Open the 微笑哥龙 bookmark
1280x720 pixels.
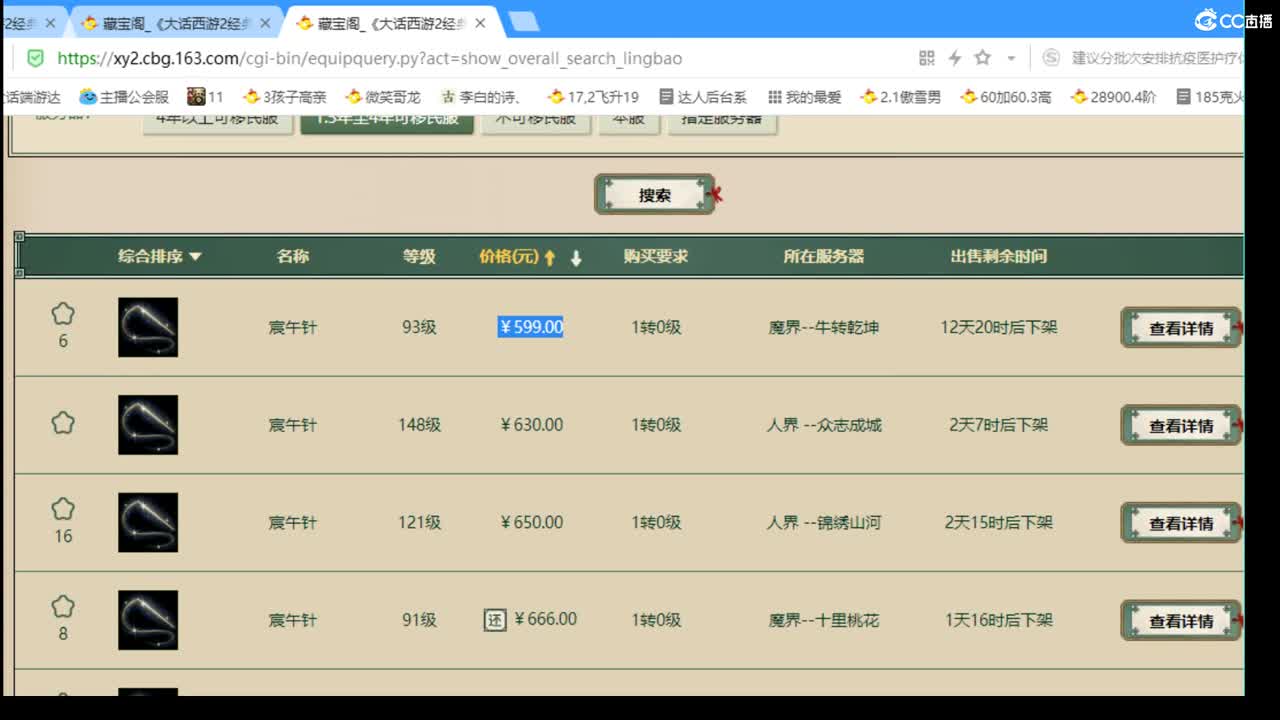(383, 97)
